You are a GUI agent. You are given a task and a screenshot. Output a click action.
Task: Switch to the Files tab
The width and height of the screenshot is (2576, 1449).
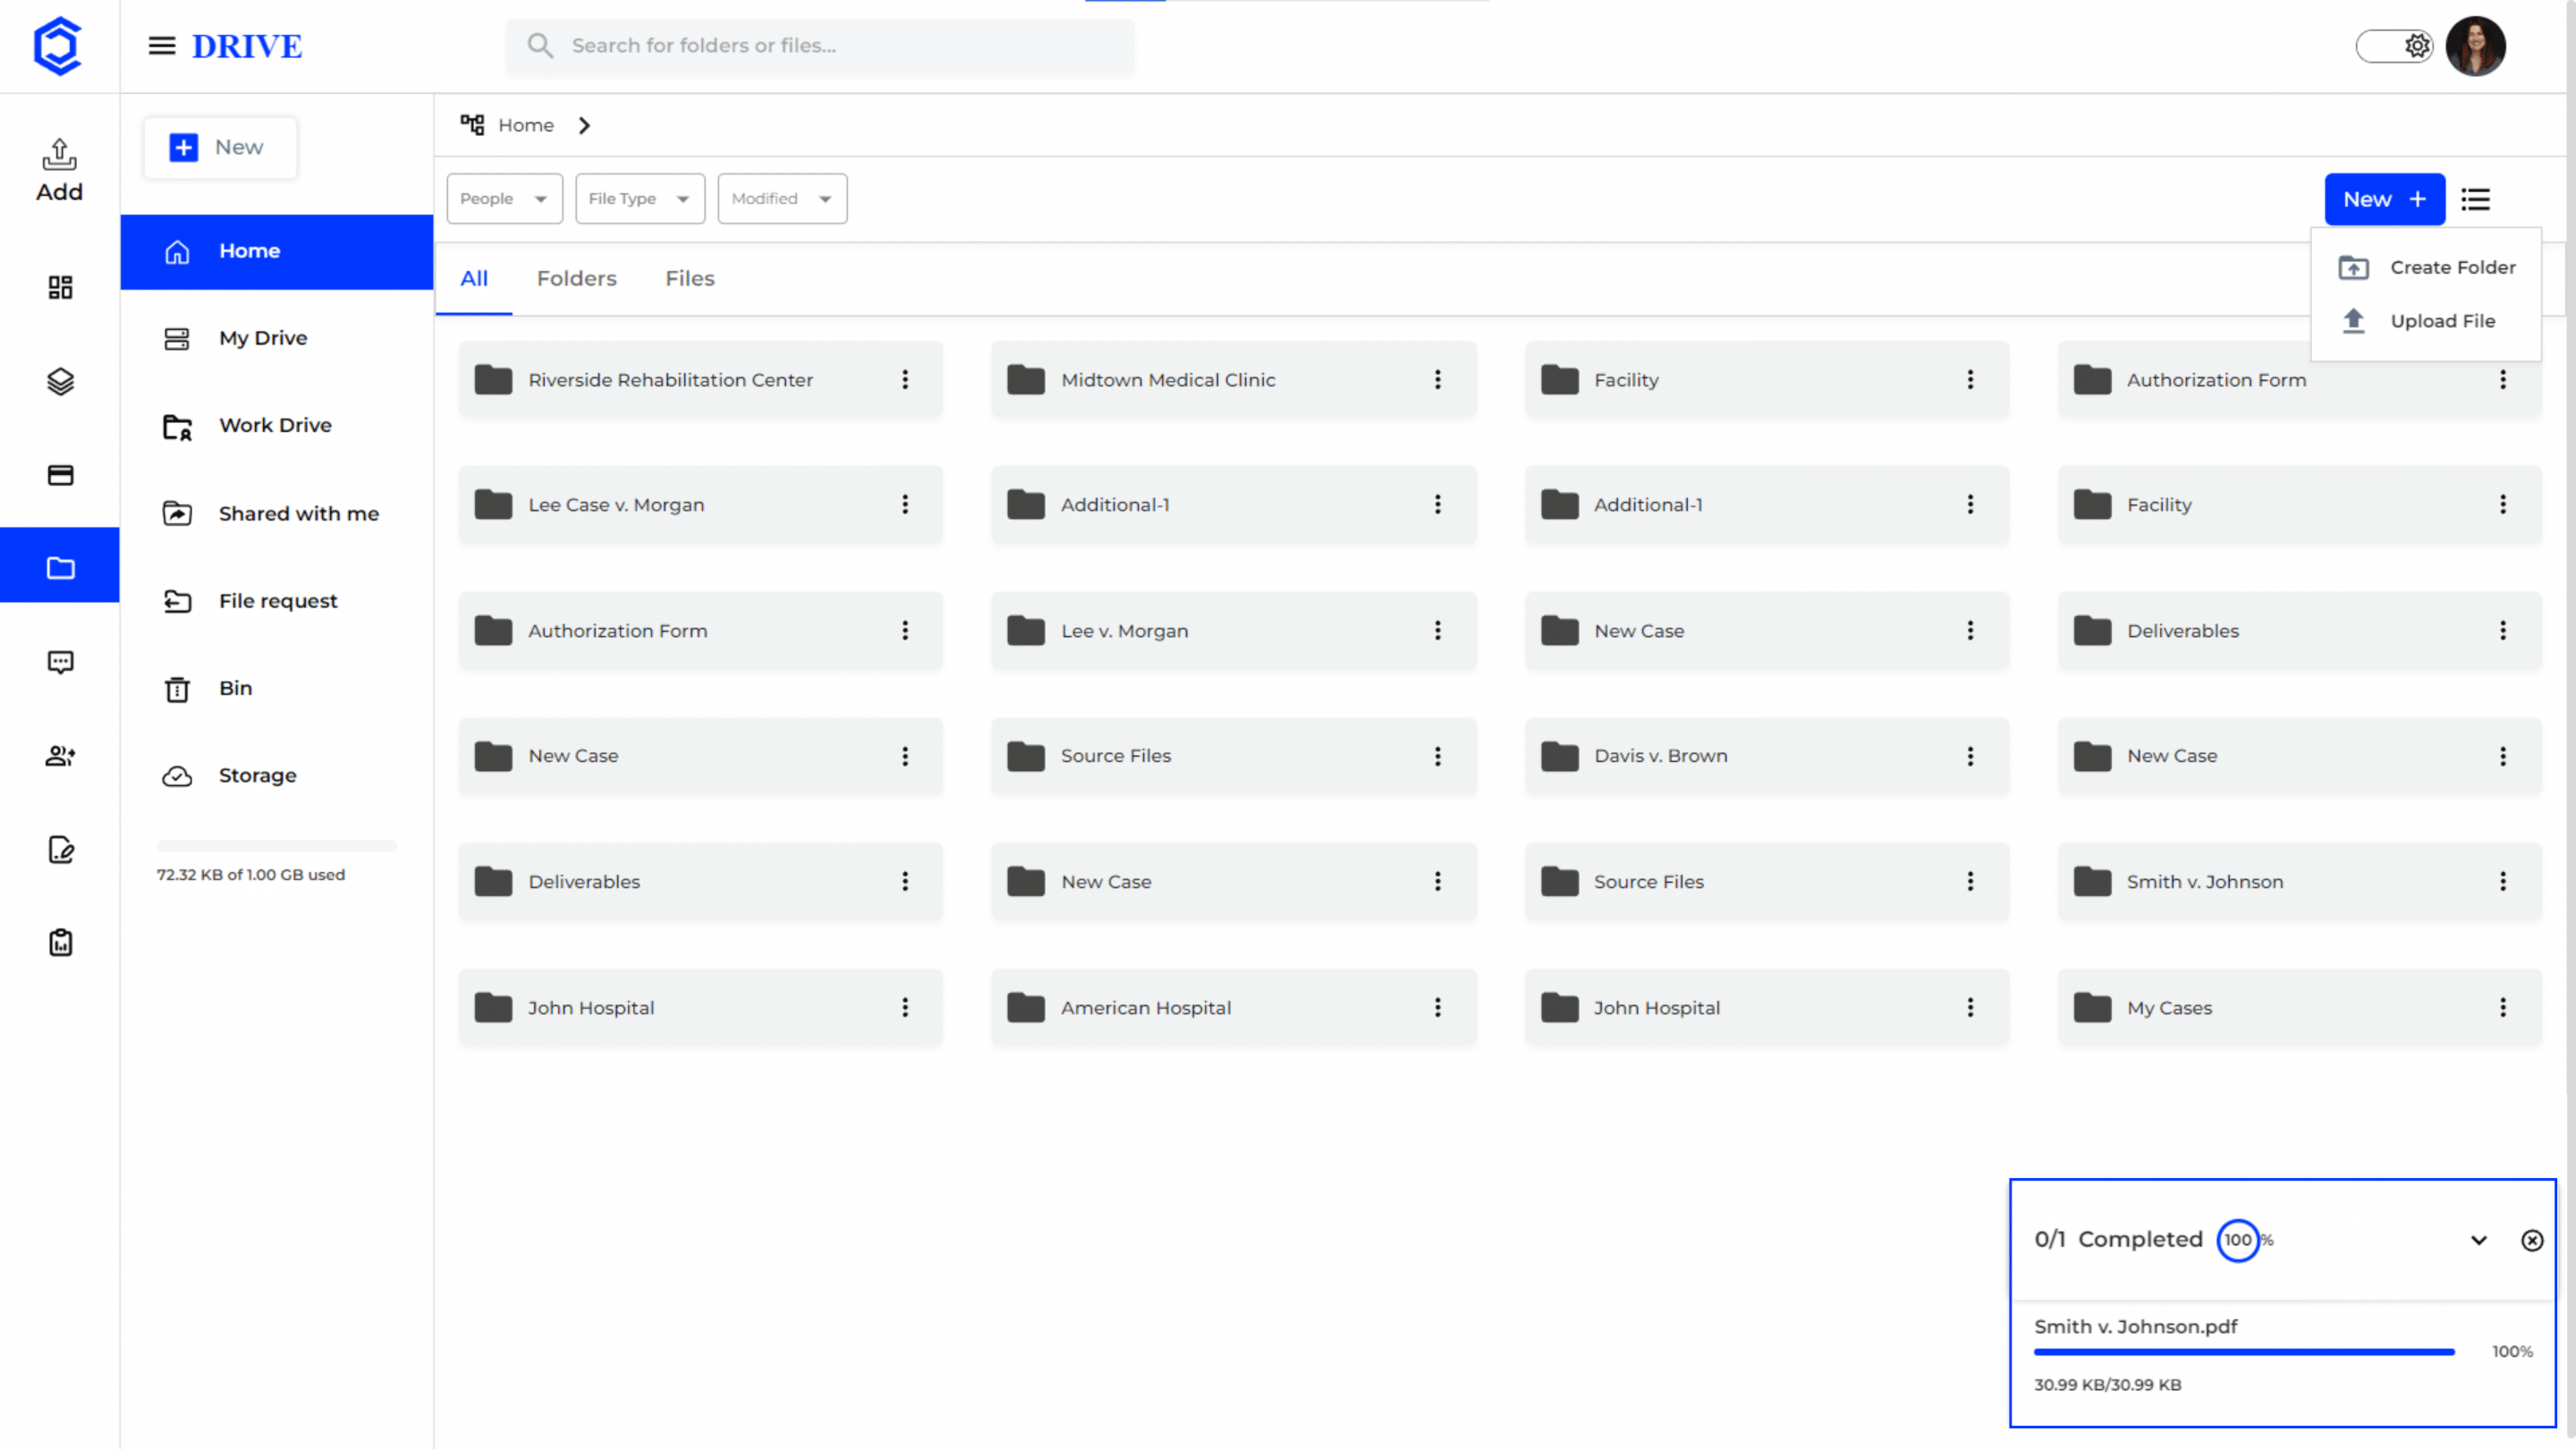click(690, 278)
